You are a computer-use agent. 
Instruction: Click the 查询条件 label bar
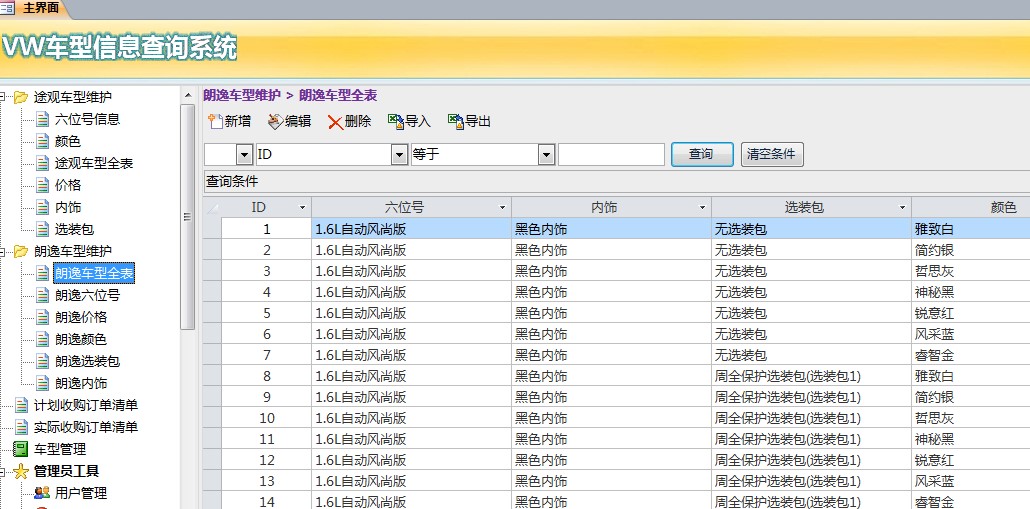tap(616, 181)
